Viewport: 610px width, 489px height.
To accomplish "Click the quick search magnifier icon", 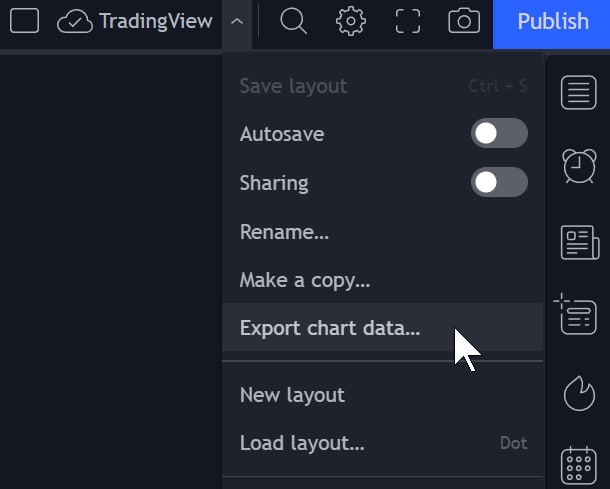I will coord(293,21).
